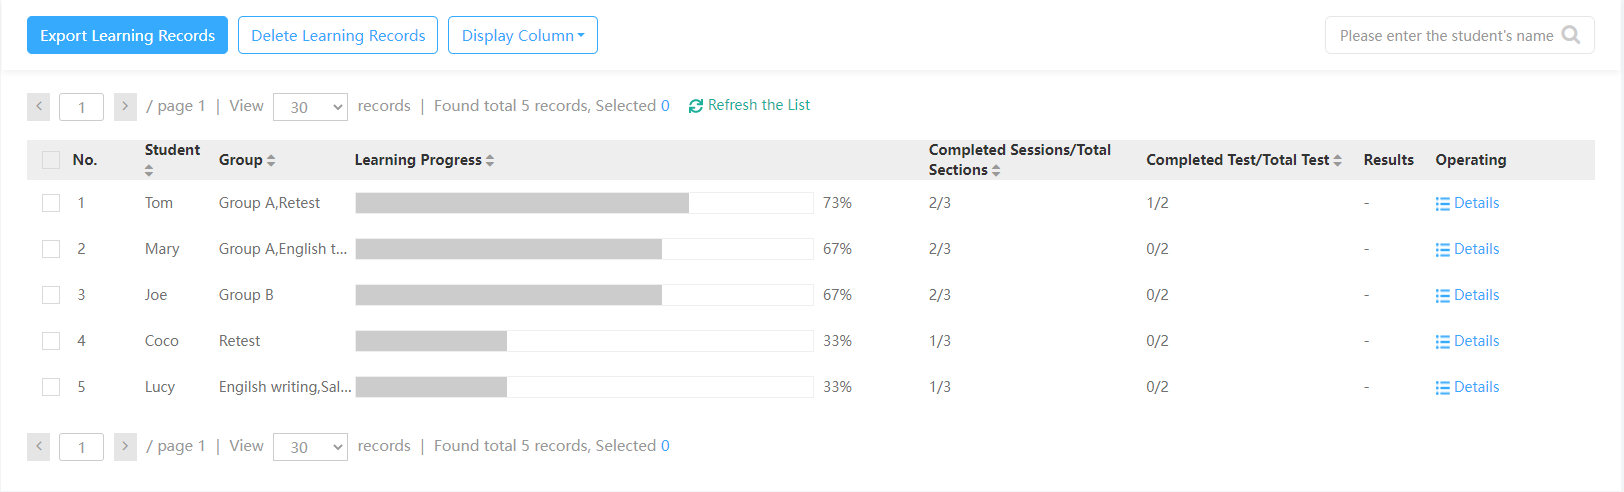Select Tom's row checkbox
This screenshot has height=492, width=1624.
51,203
